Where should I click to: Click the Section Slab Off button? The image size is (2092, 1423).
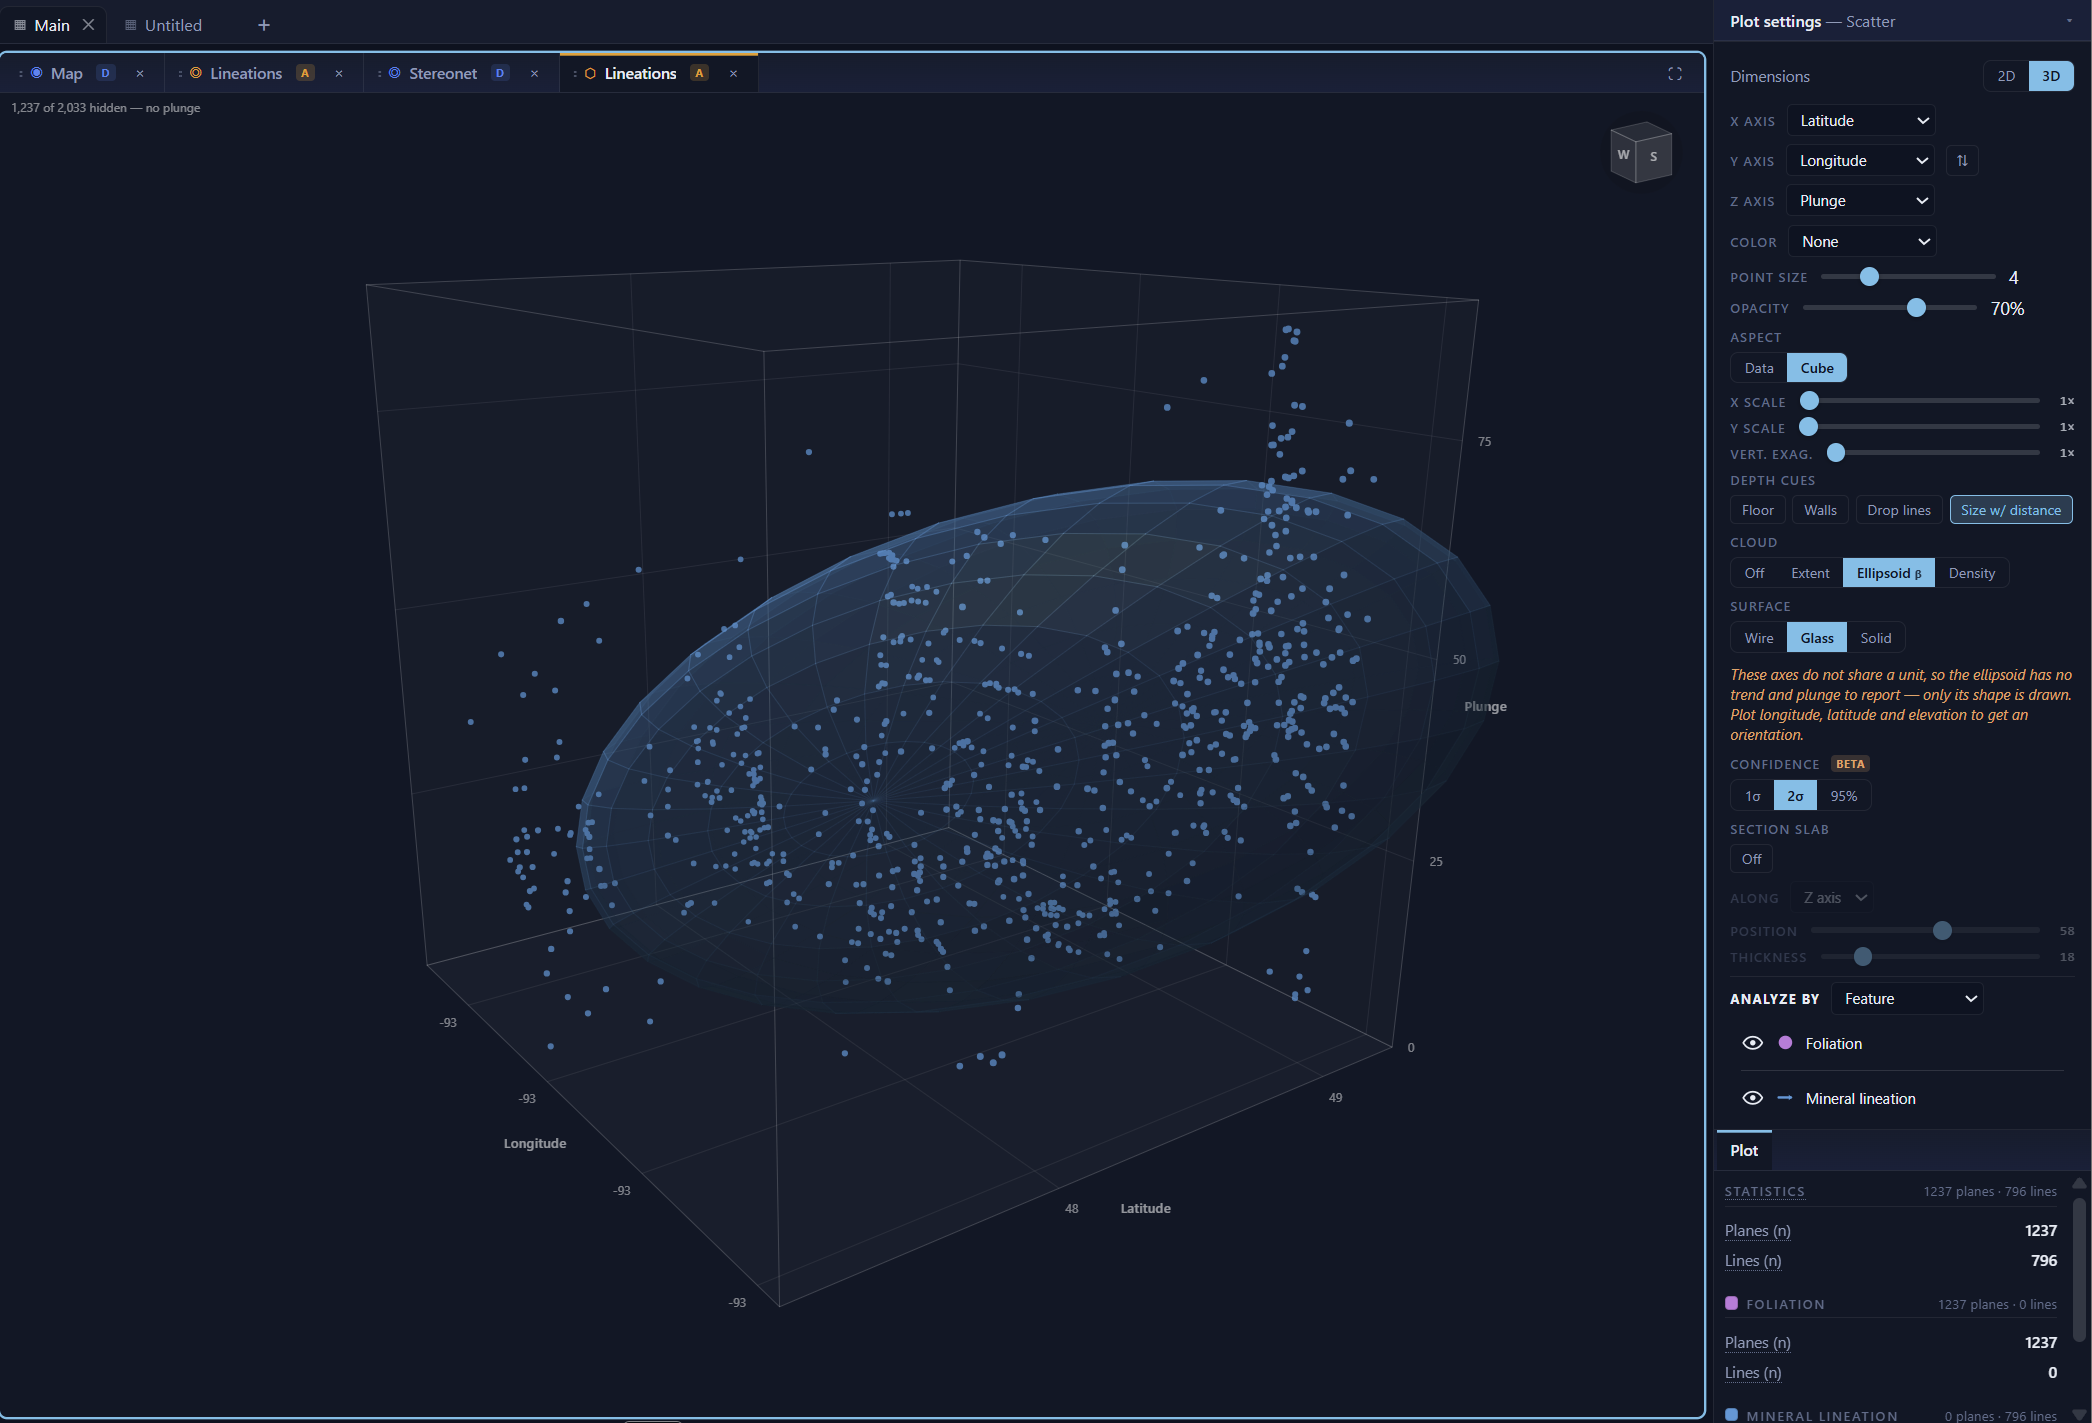coord(1752,859)
